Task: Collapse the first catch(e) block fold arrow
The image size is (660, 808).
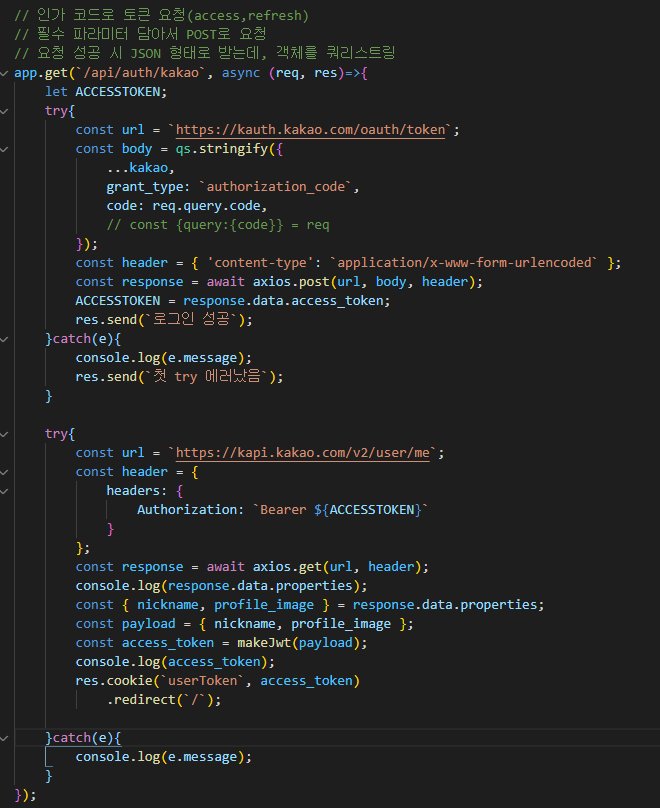Action: click(4, 340)
